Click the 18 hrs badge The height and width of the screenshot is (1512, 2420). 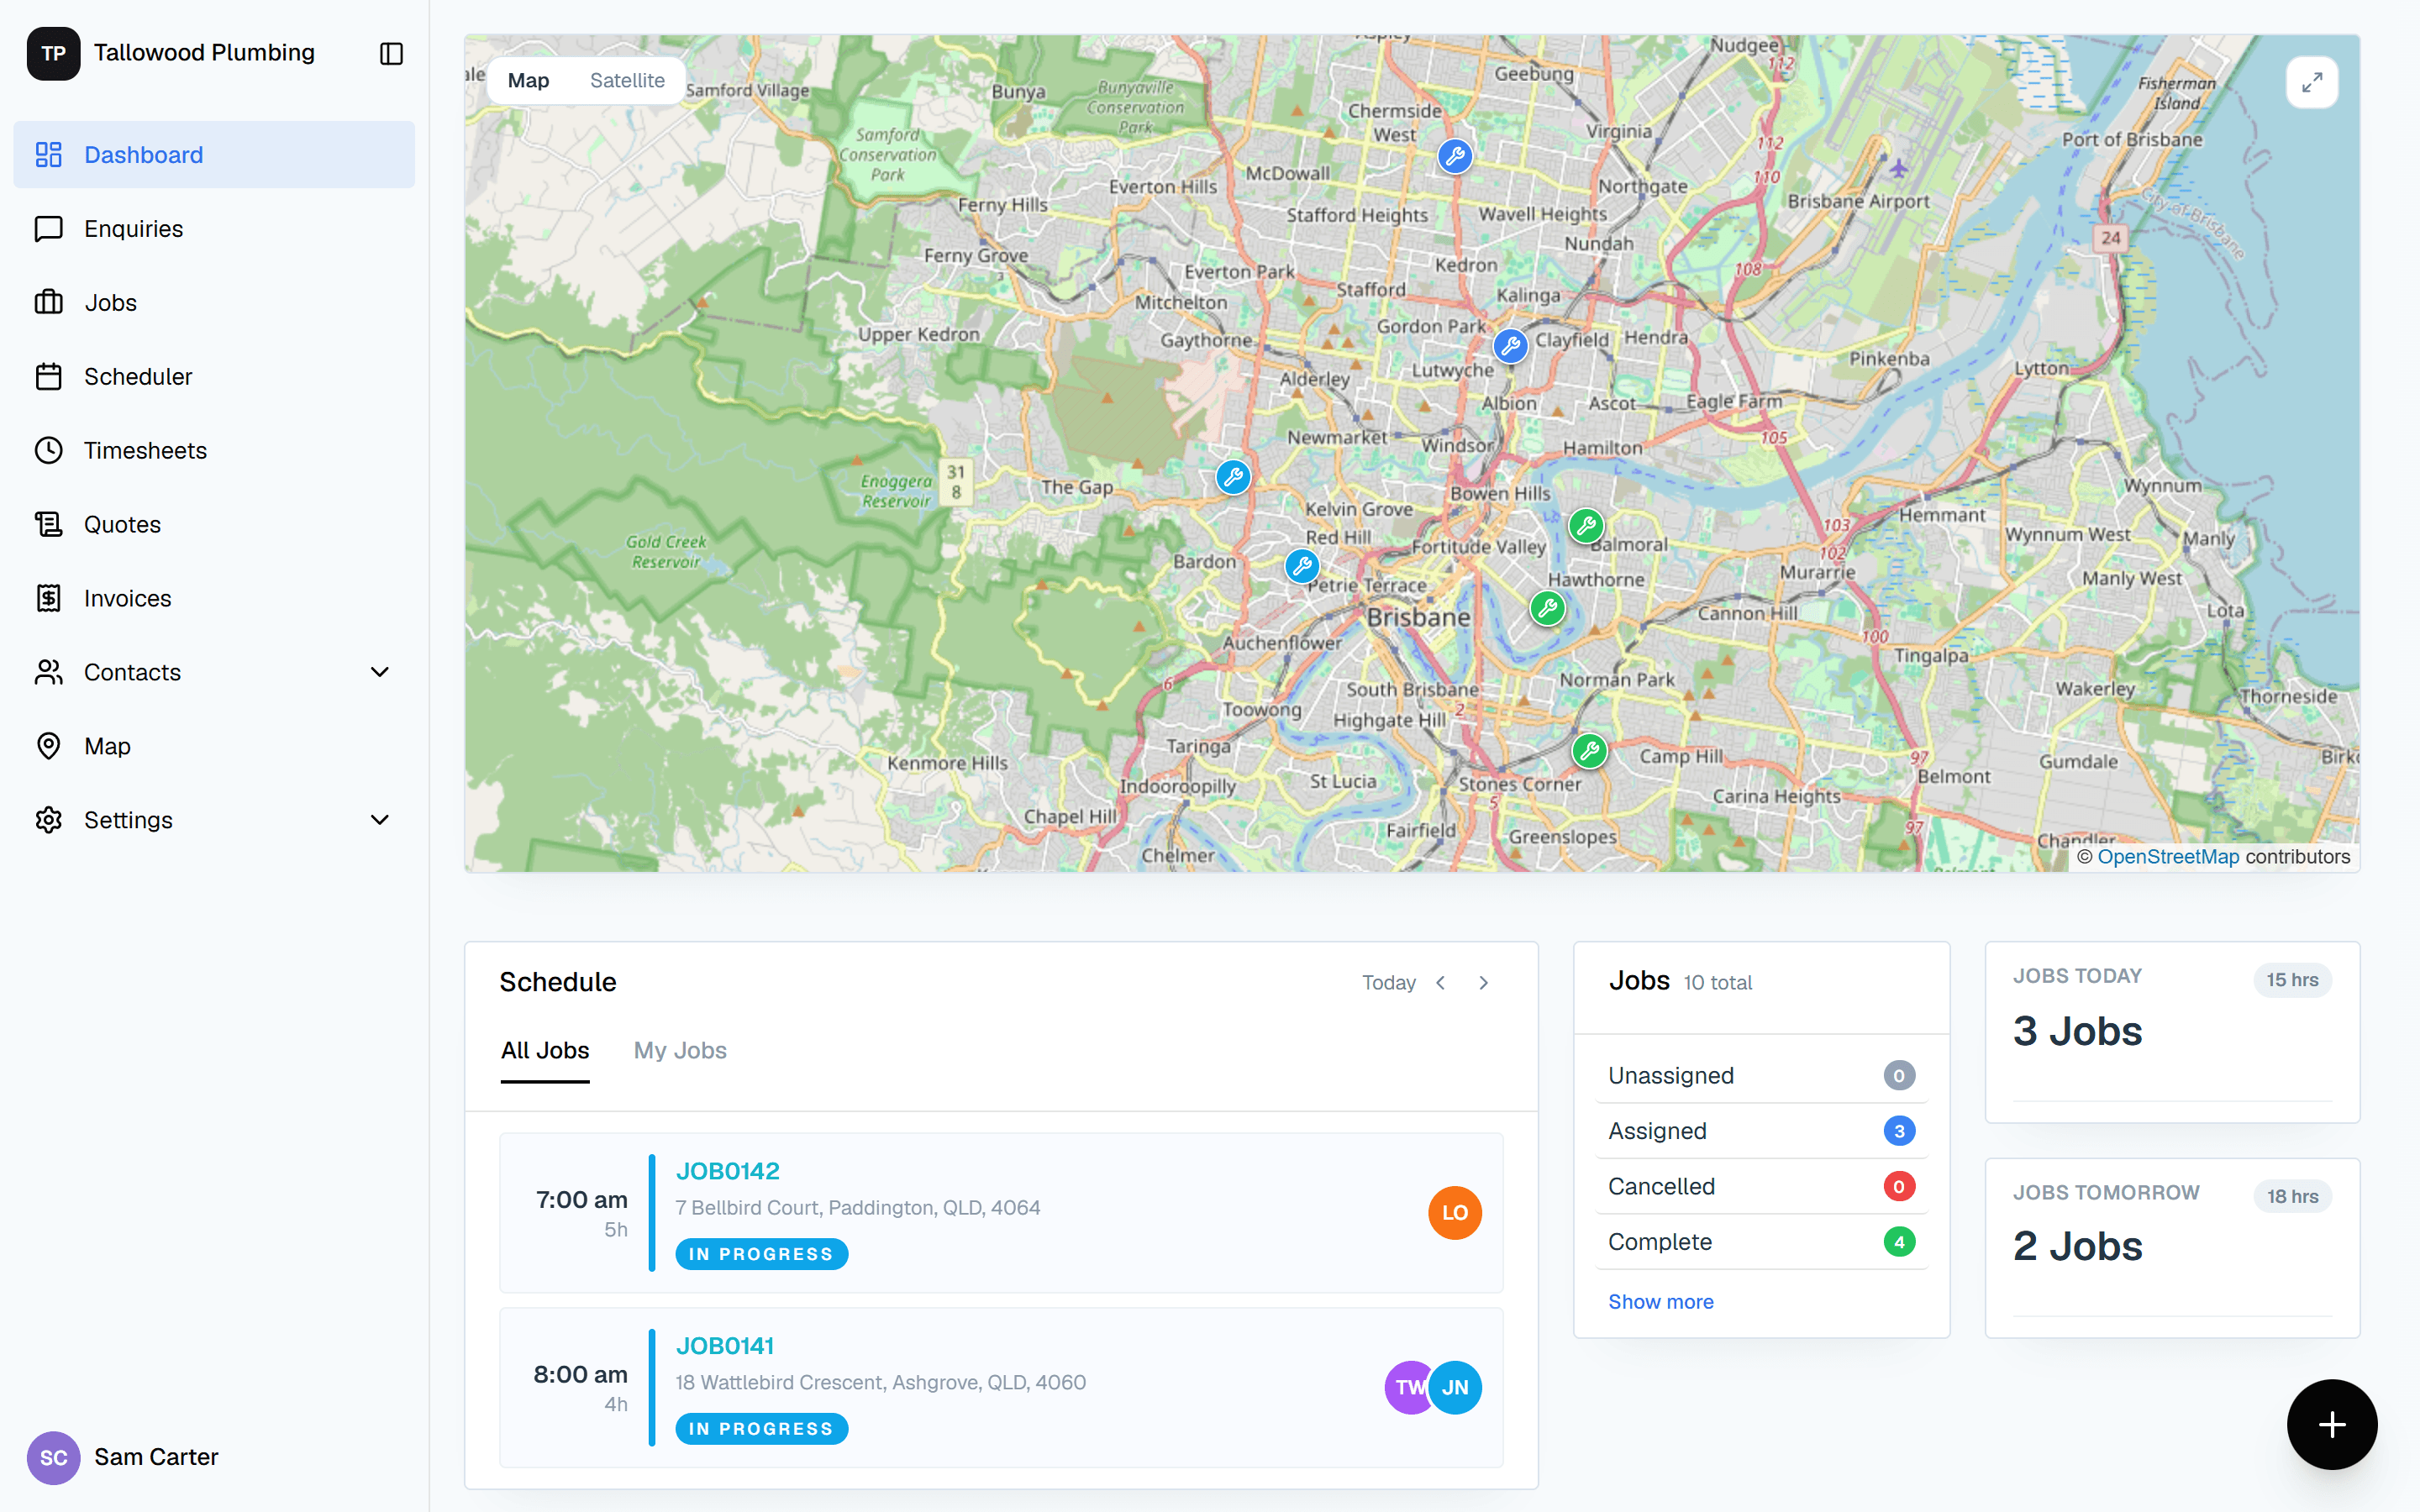click(2292, 1196)
